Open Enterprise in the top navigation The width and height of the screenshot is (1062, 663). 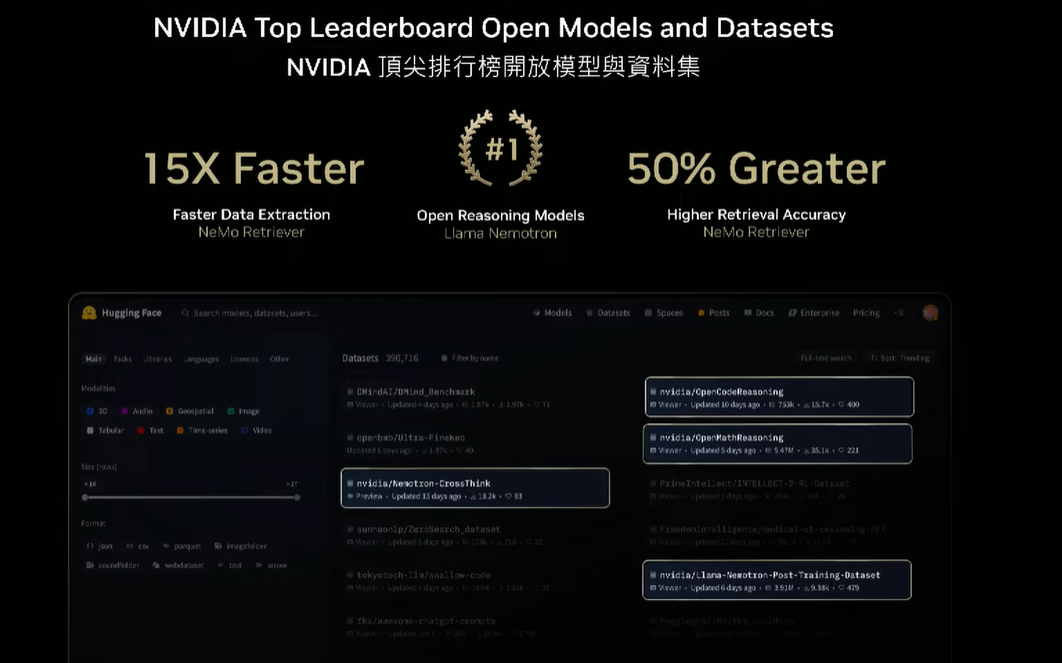pos(814,313)
